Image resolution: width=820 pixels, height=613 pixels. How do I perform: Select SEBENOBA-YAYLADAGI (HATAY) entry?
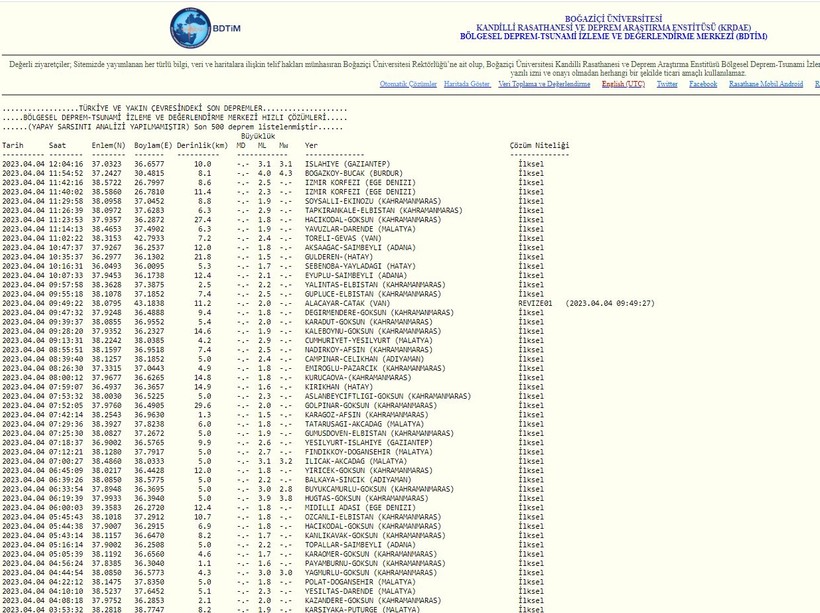(360, 266)
